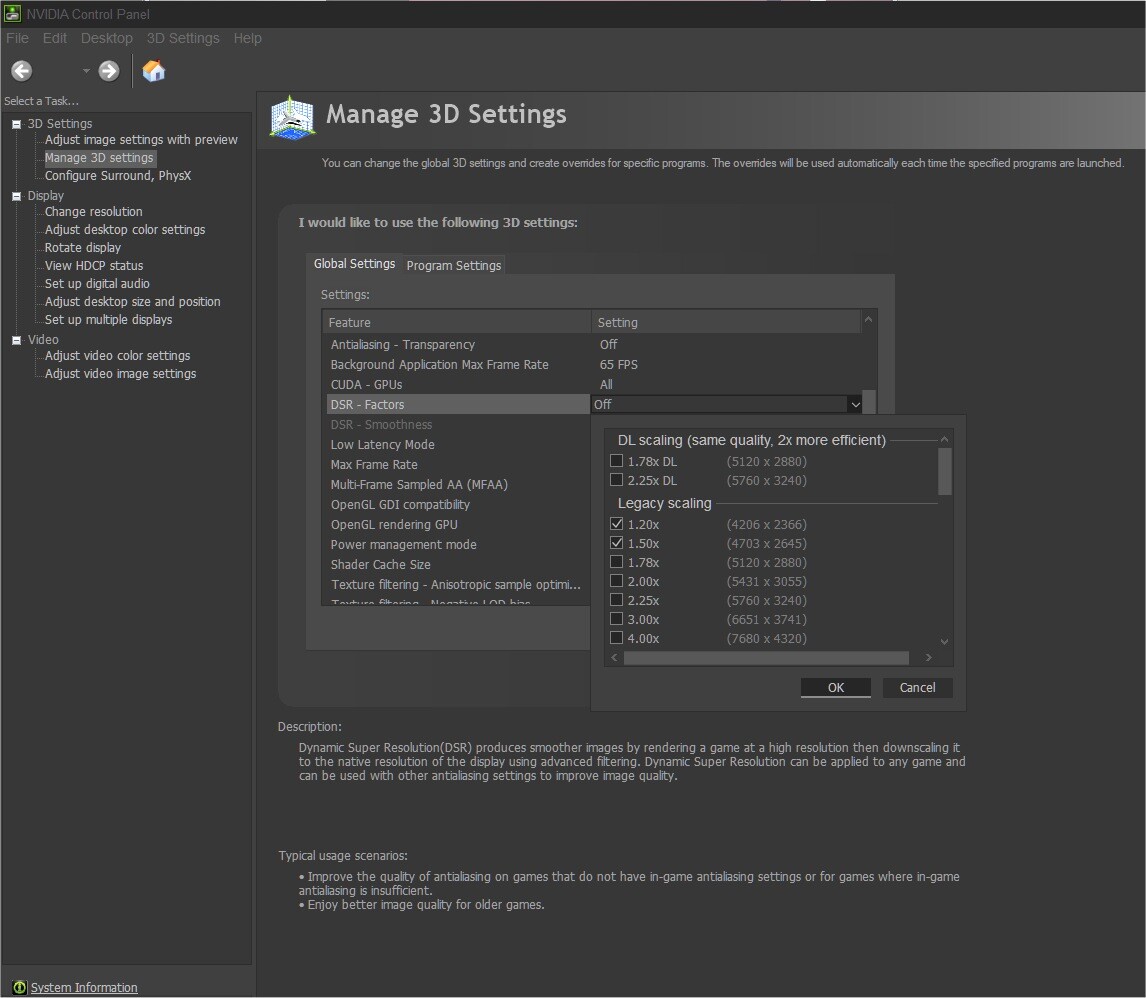1146x998 pixels.
Task: Open Adjust desktop color settings
Action: 125,229
